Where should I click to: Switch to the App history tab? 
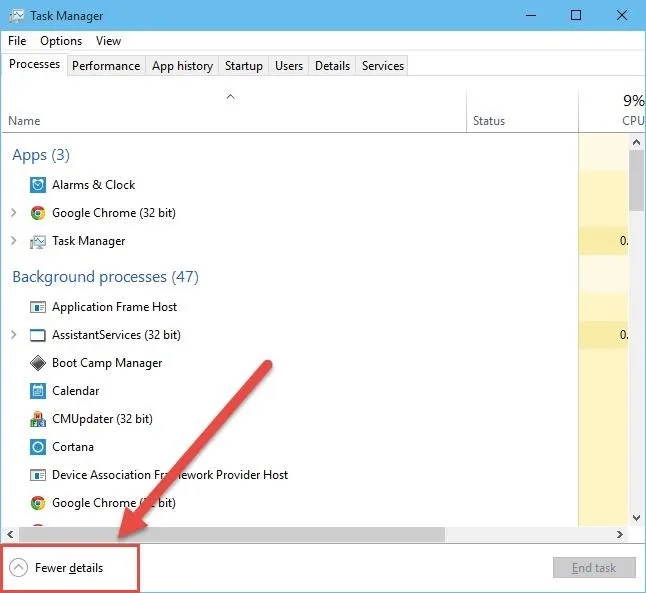(182, 66)
